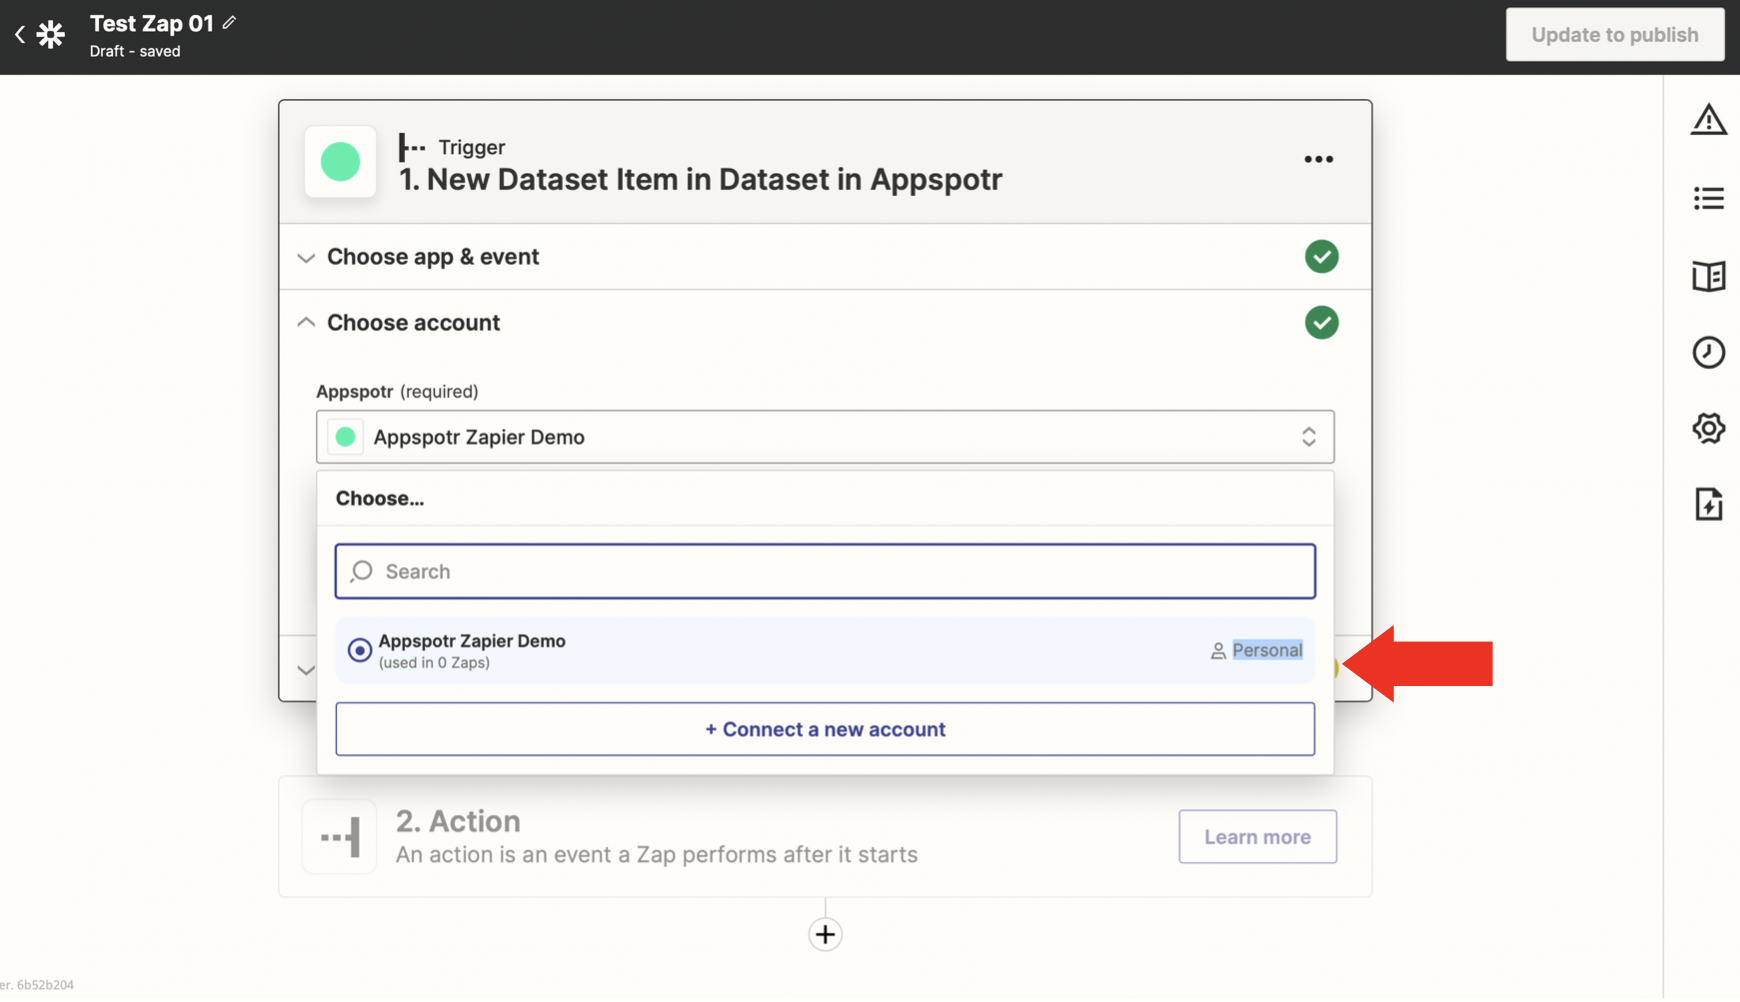The image size is (1740, 1002).
Task: Click the trigger title New Dataset Item
Action: (x=700, y=179)
